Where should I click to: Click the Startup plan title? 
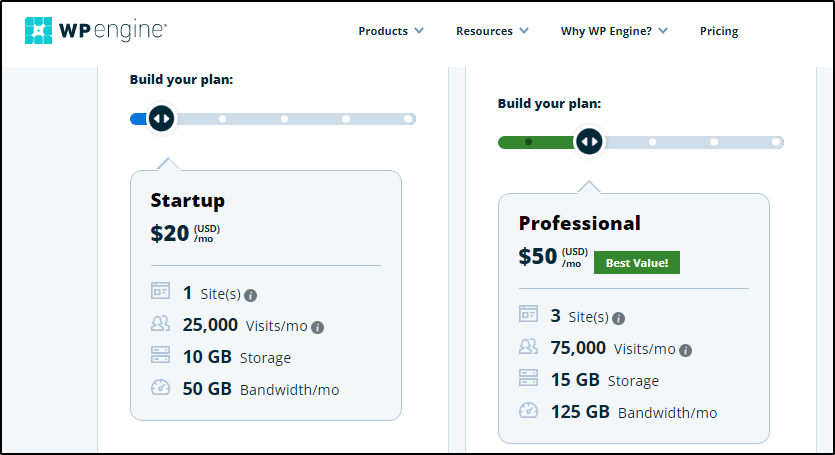pos(187,200)
